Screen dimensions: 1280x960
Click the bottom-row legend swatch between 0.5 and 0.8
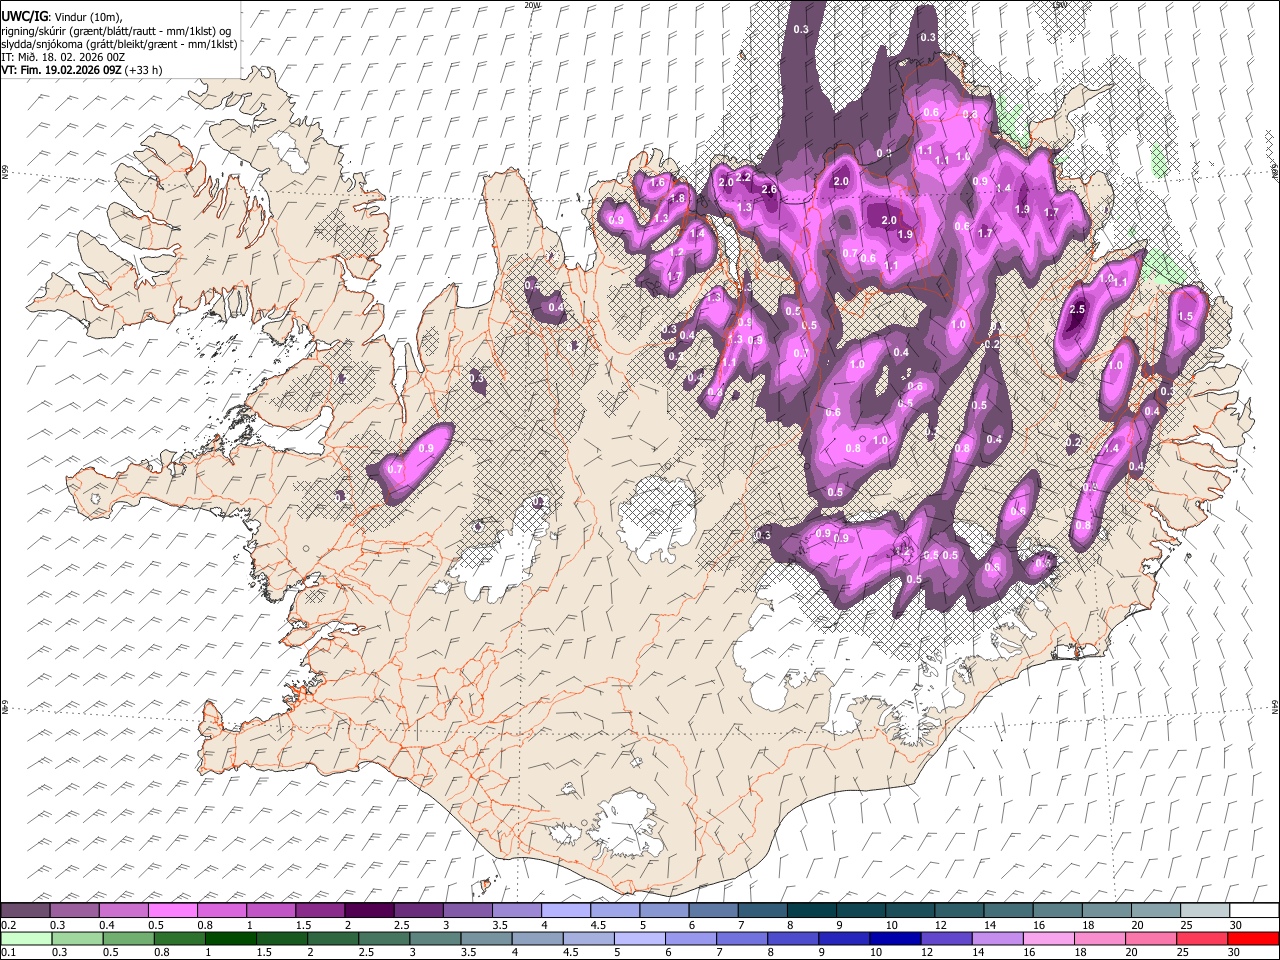[128, 938]
